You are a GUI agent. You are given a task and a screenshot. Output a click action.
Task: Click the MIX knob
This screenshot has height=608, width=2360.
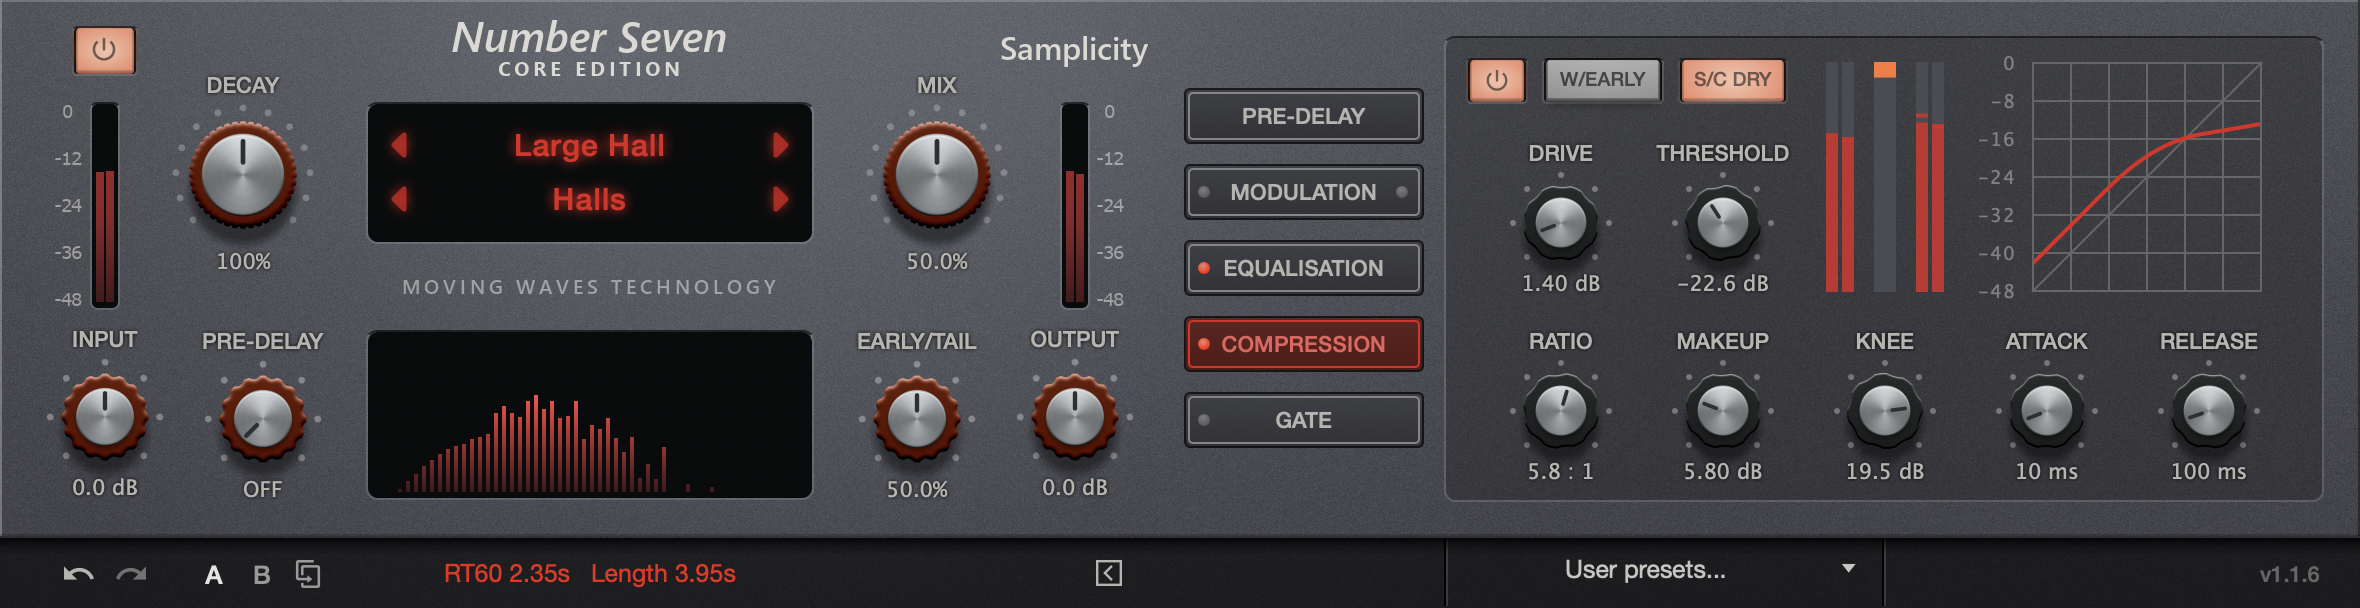pyautogui.click(x=937, y=174)
